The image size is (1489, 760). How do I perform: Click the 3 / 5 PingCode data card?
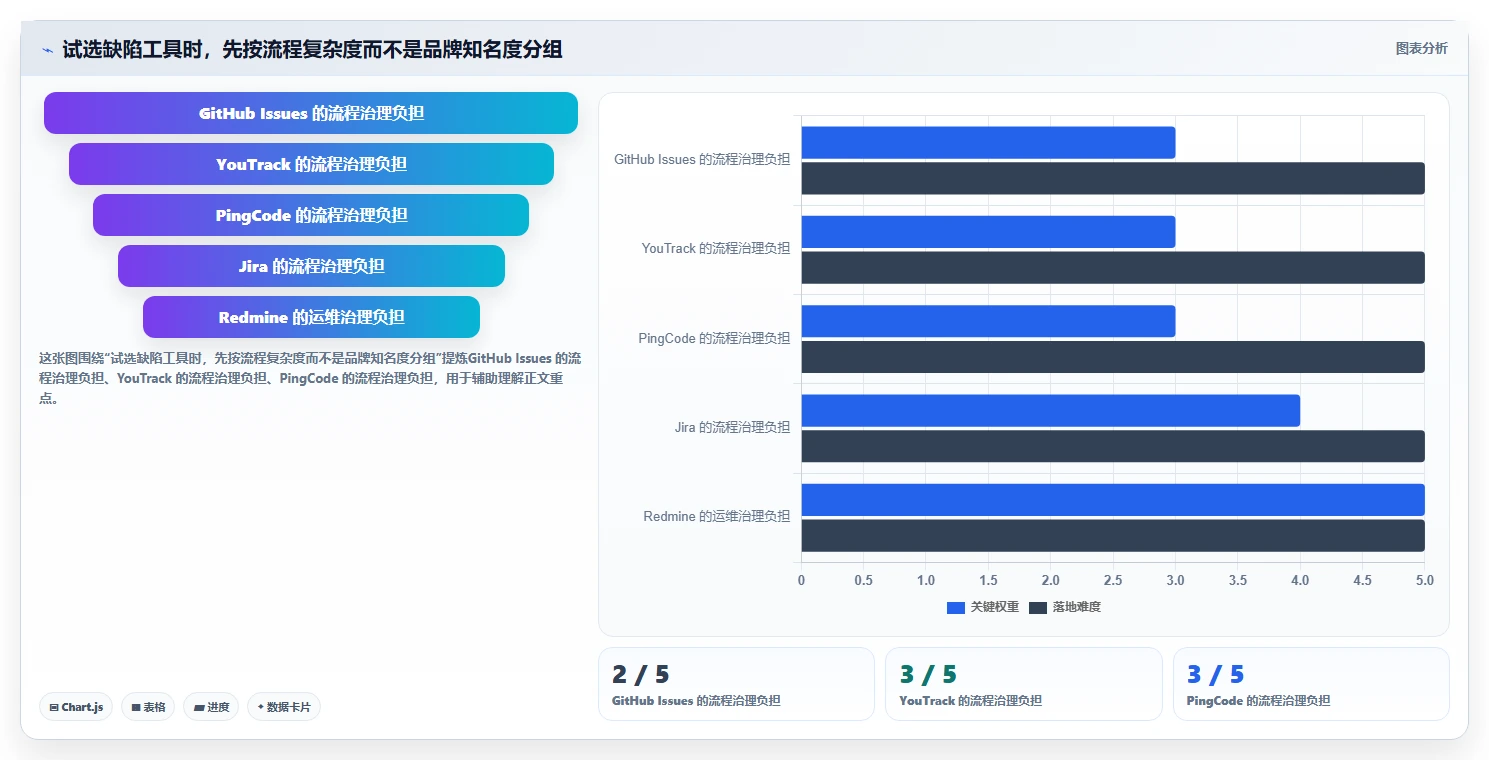pos(1311,684)
